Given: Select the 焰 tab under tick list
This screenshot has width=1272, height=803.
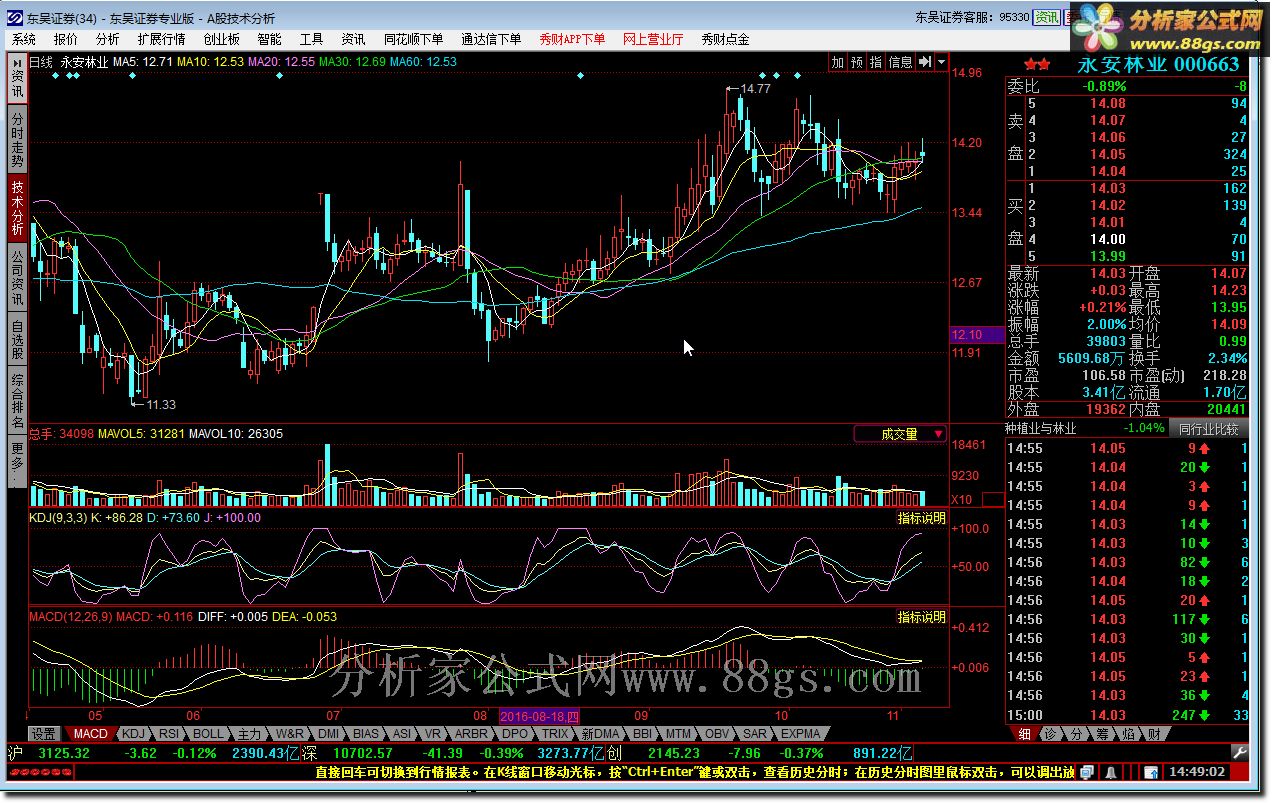Looking at the screenshot, I should (1127, 734).
